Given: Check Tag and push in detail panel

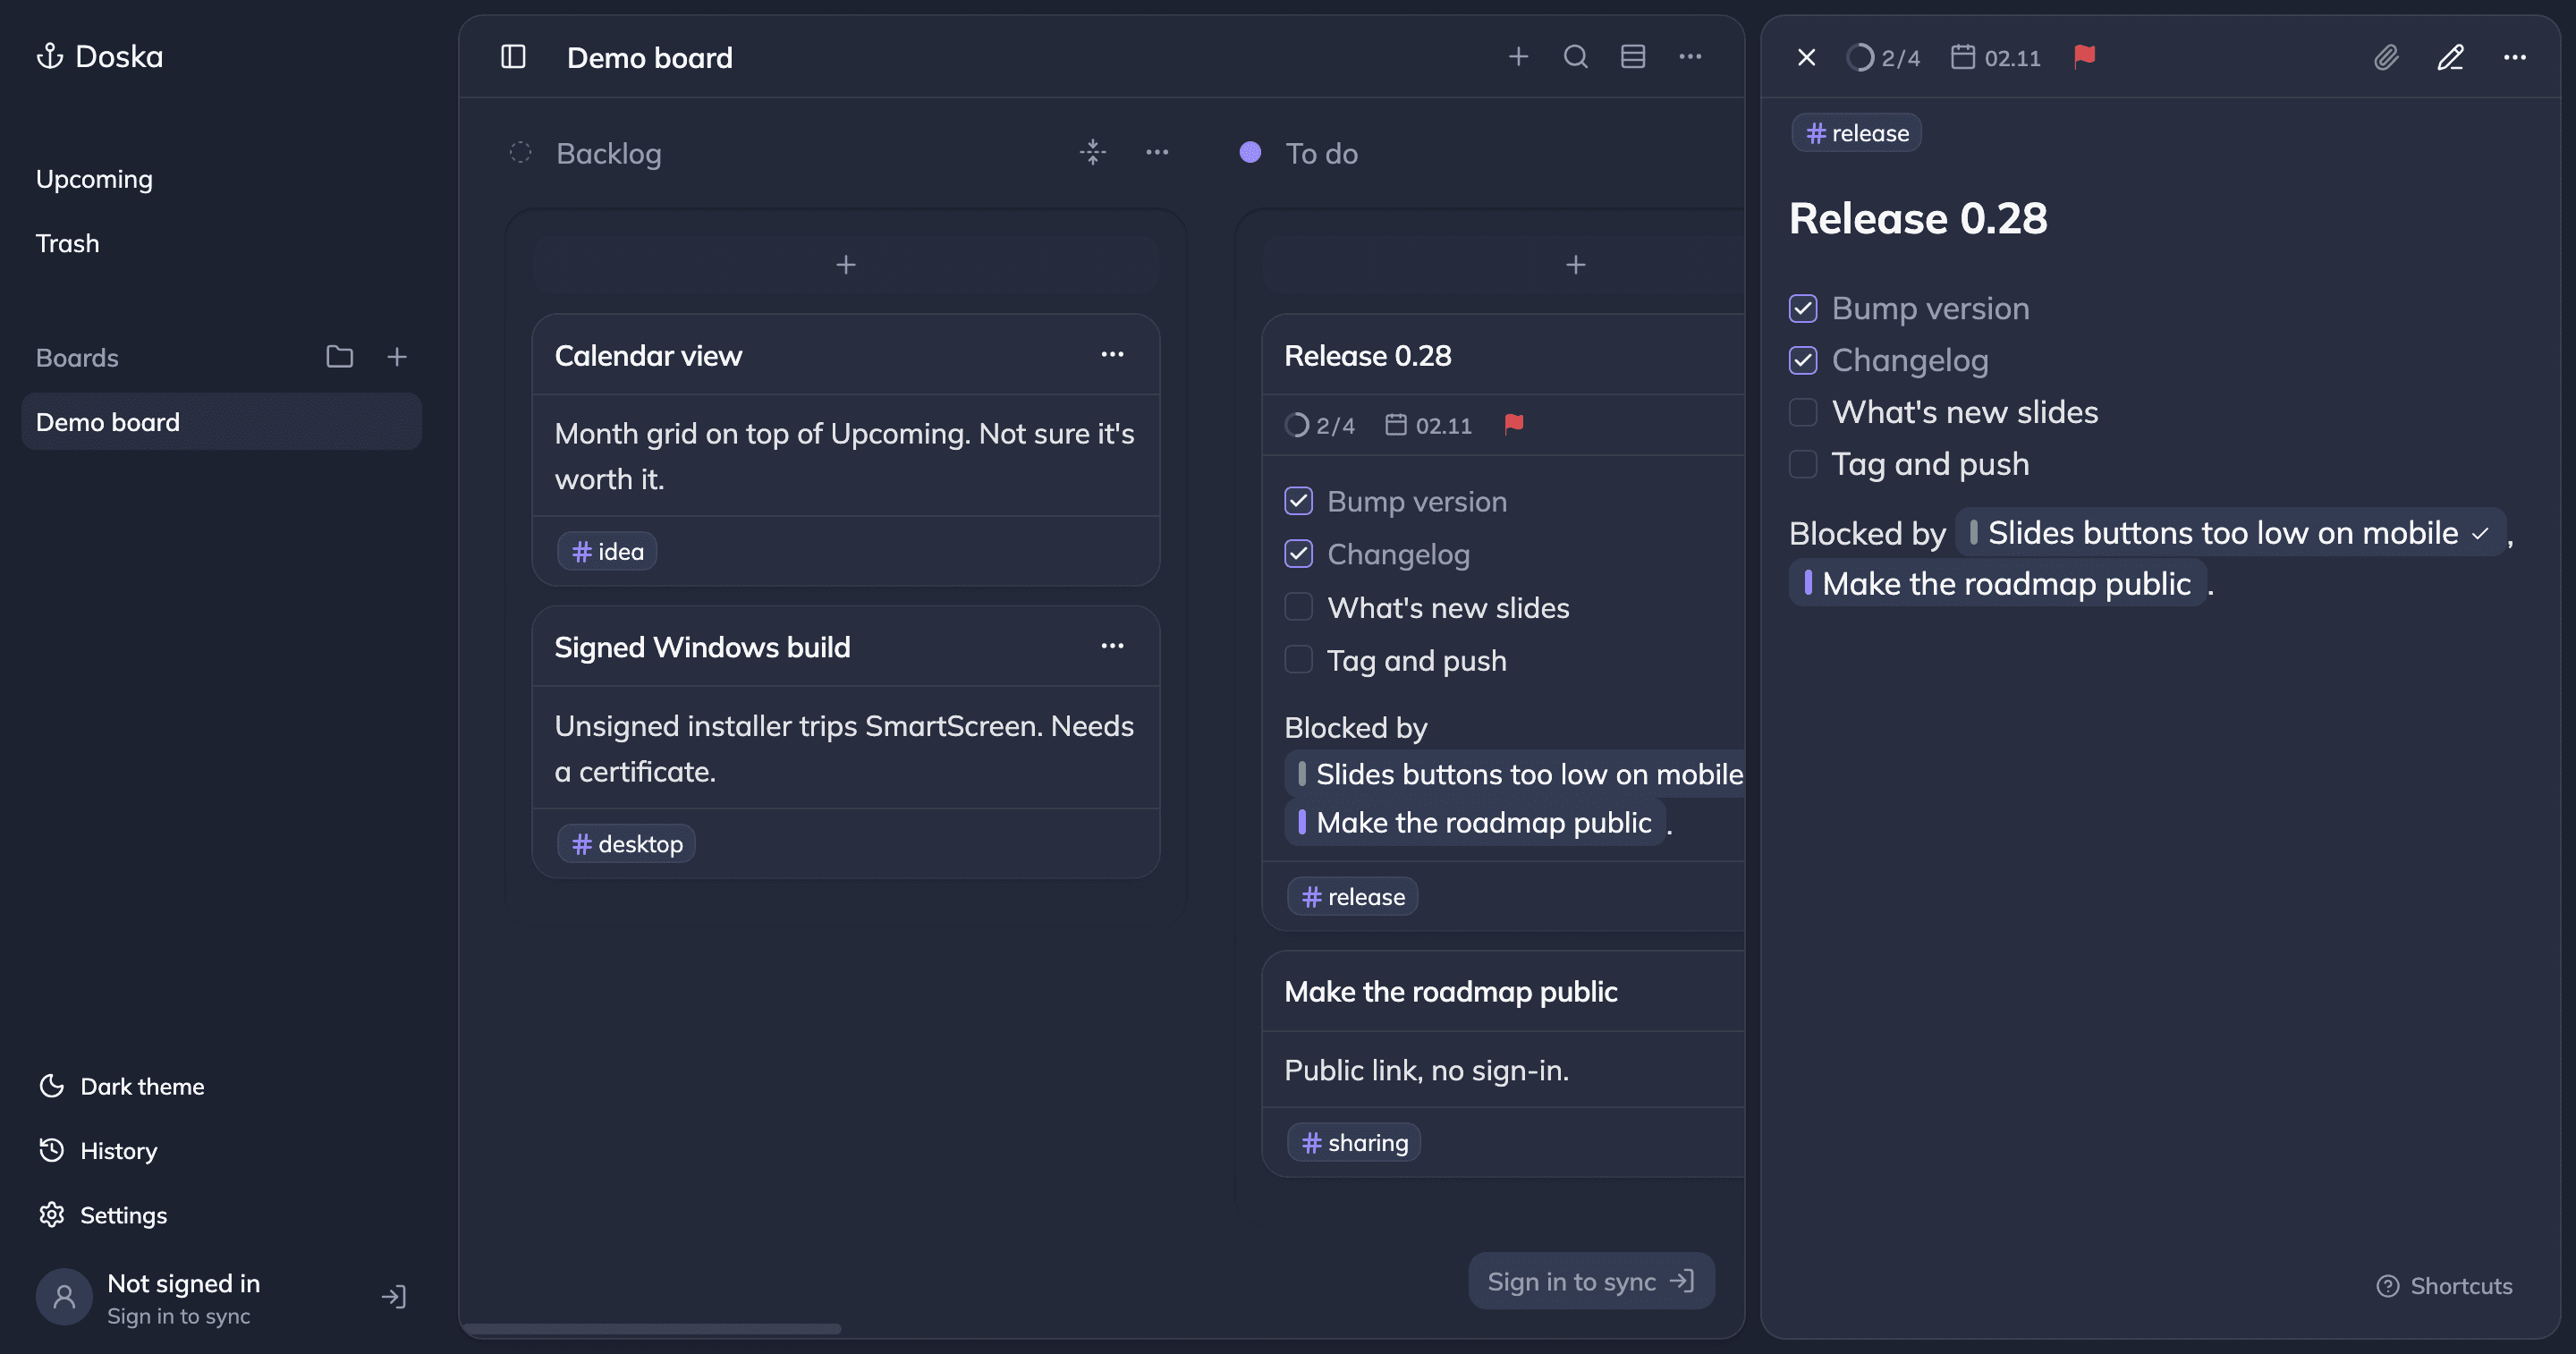Looking at the screenshot, I should point(1803,464).
